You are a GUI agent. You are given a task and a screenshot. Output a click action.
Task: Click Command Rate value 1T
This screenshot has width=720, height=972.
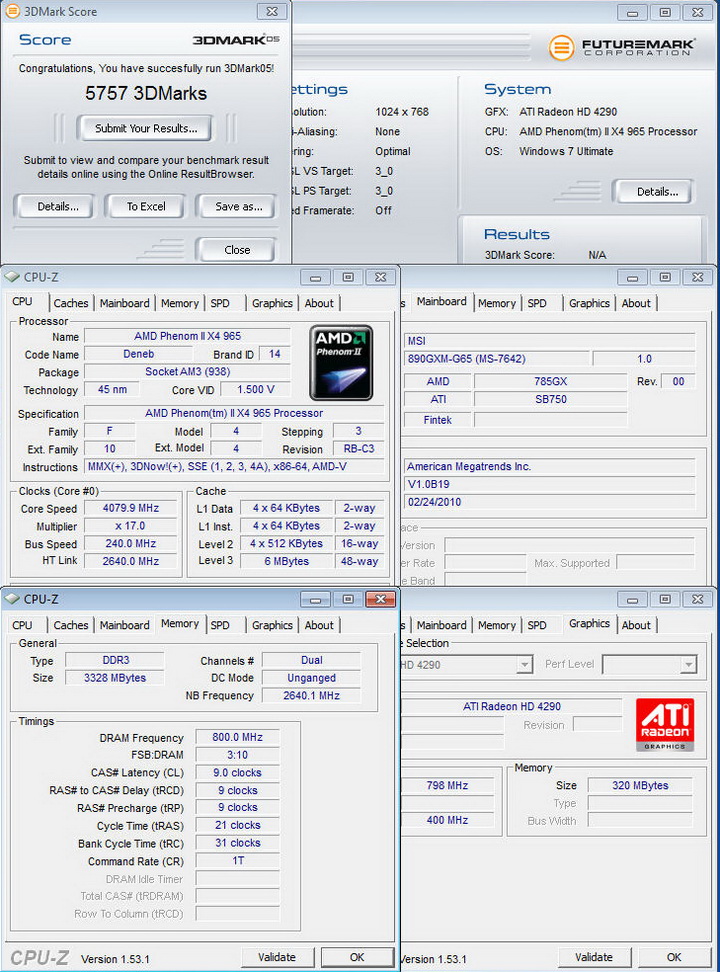point(238,861)
